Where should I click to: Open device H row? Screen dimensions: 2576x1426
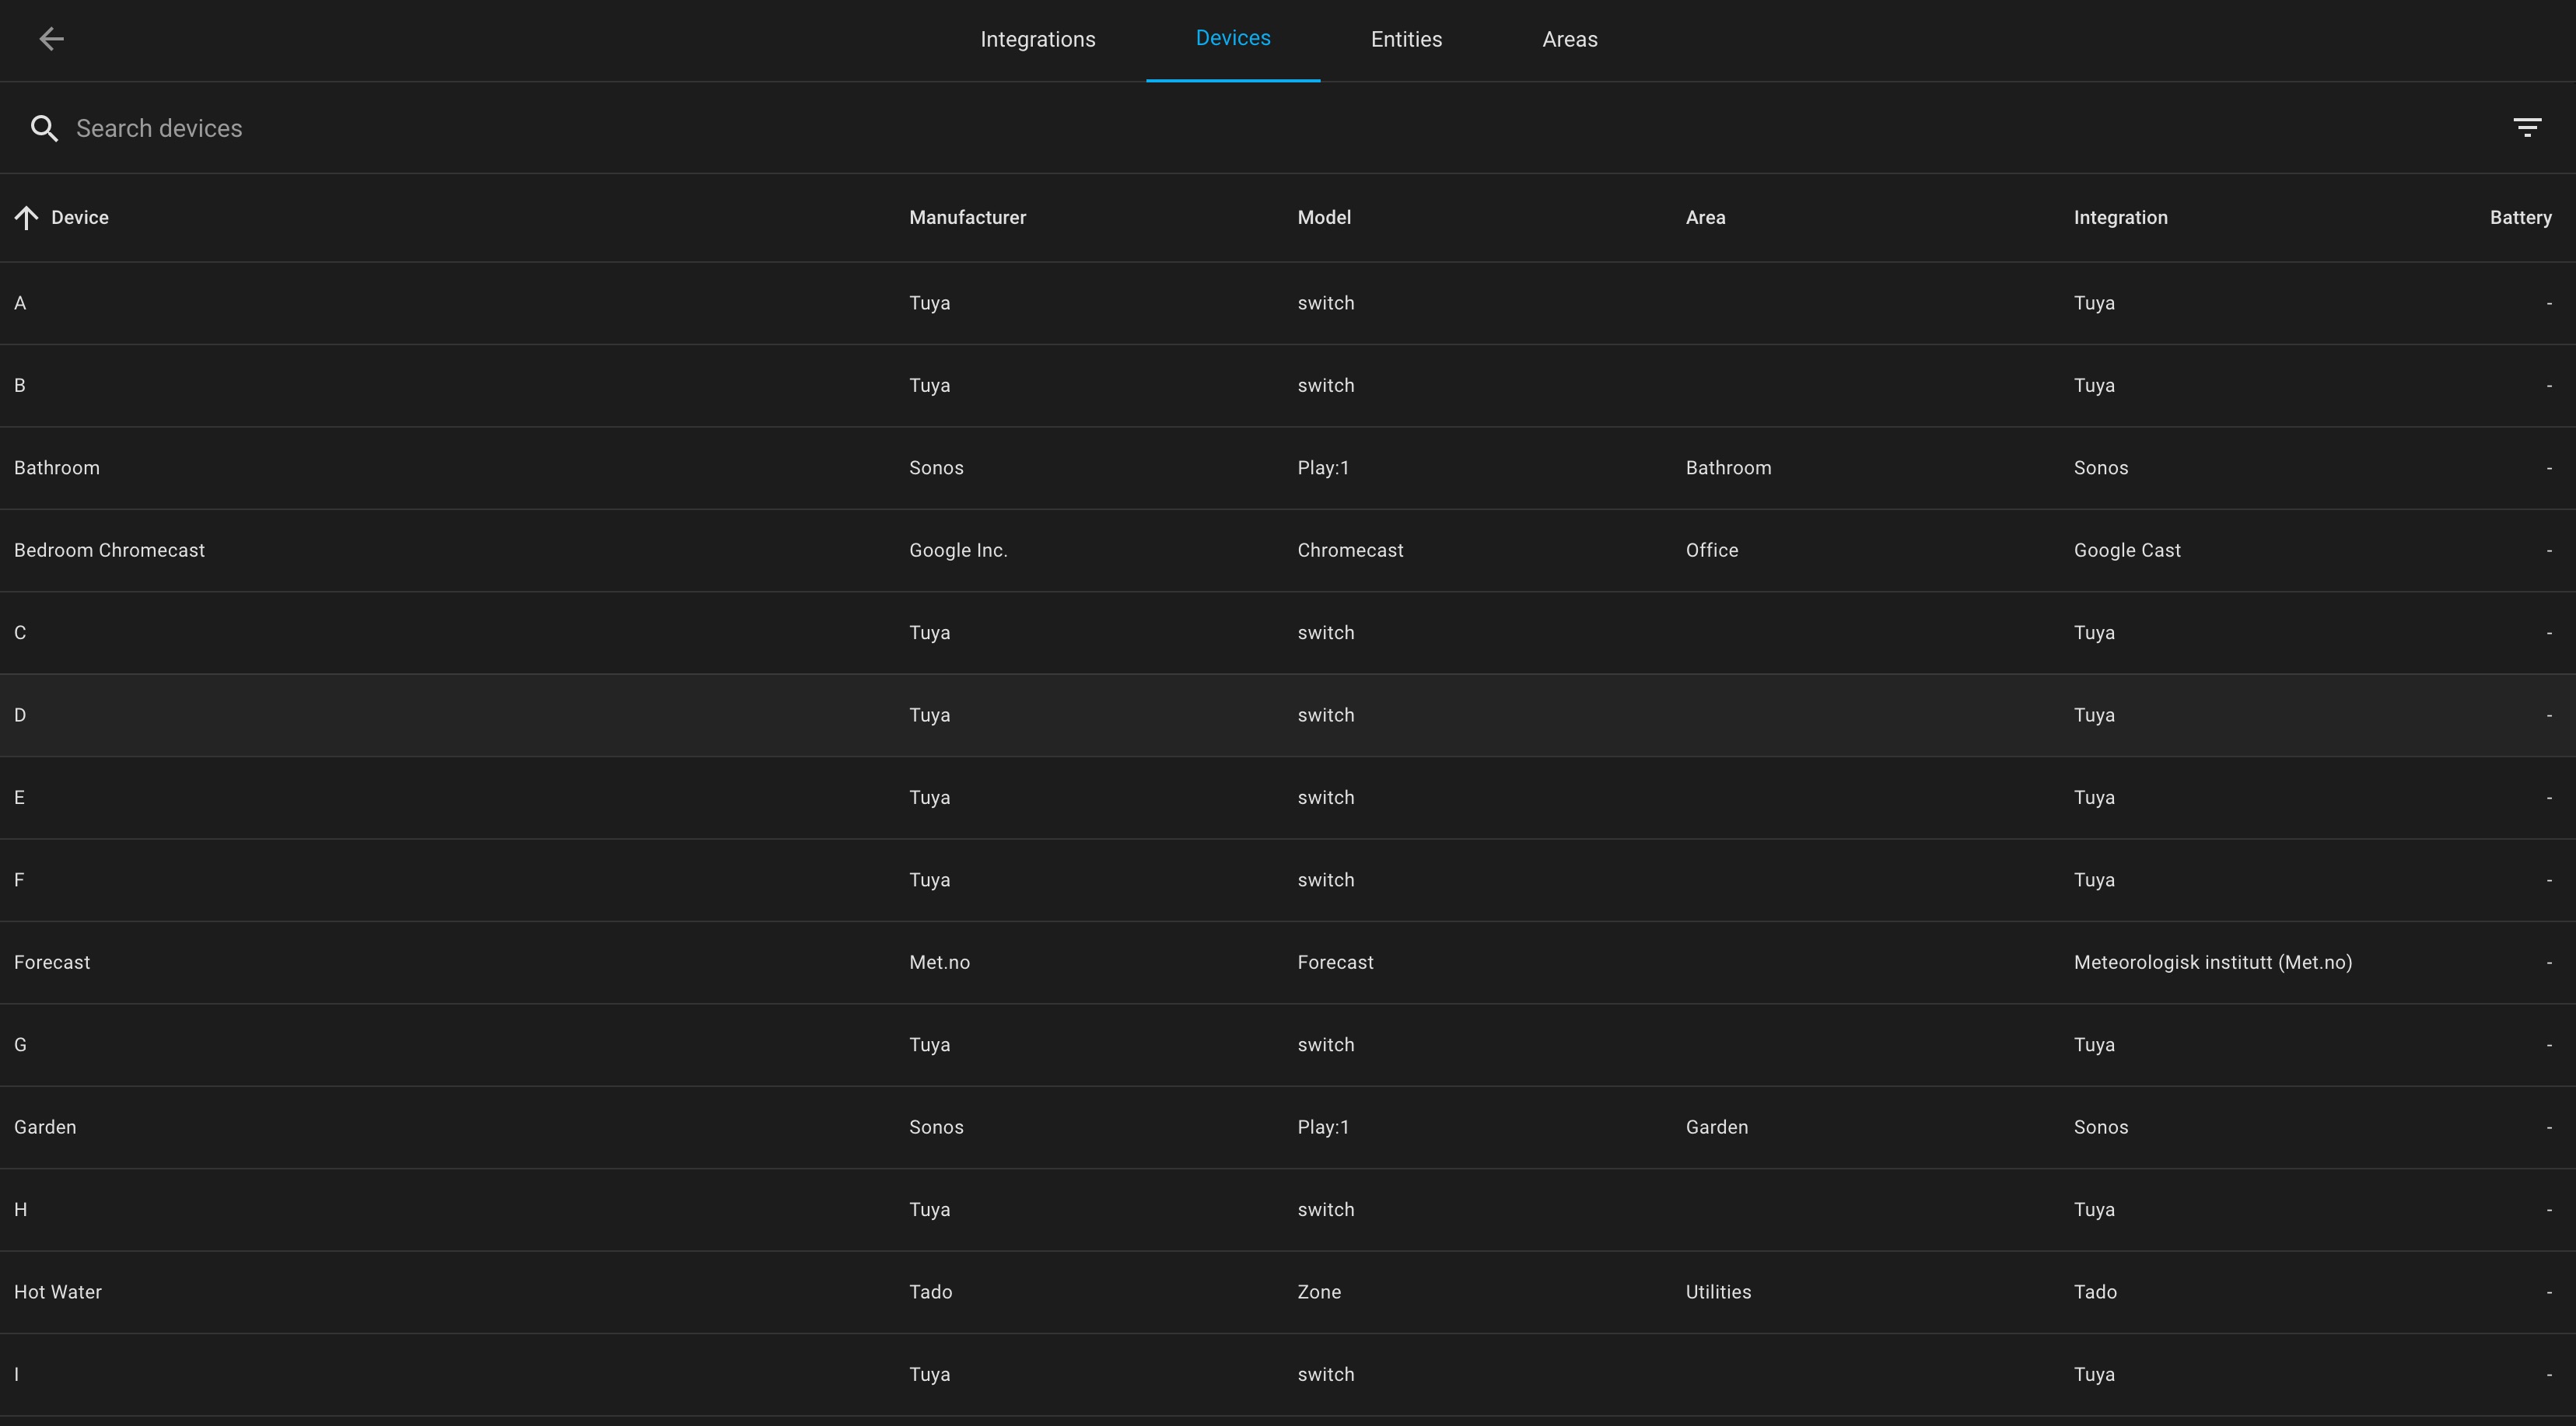coord(1288,1210)
